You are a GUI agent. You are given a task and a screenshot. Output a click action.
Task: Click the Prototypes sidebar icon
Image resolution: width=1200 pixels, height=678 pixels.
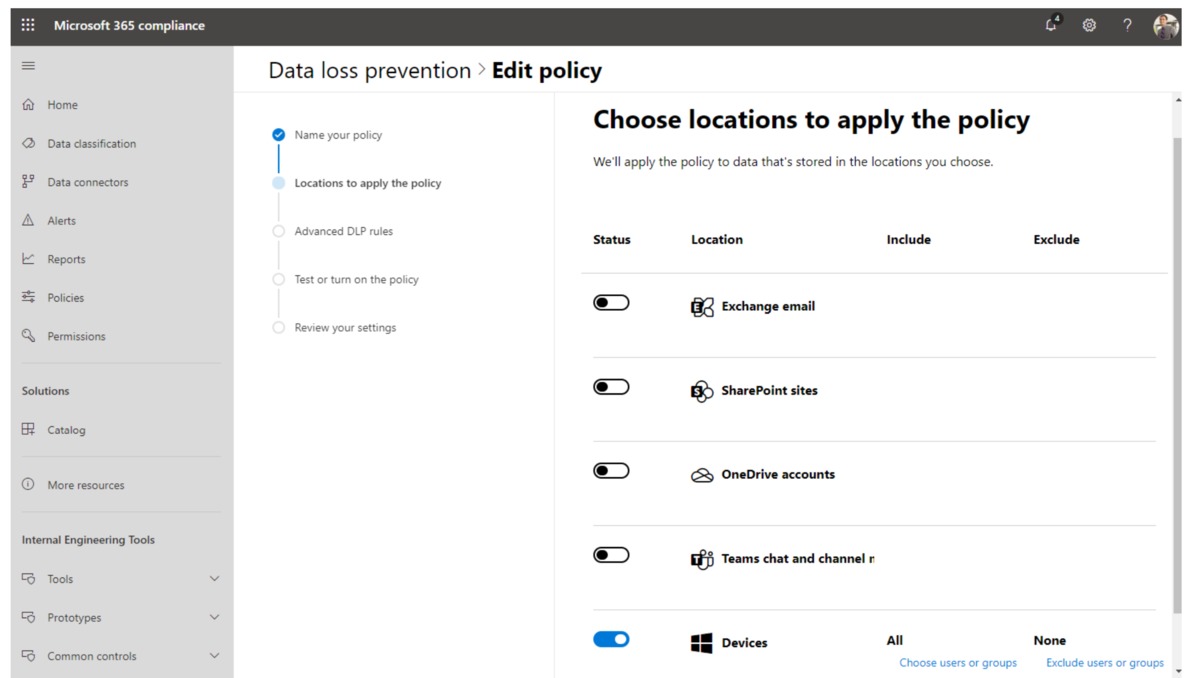28,618
